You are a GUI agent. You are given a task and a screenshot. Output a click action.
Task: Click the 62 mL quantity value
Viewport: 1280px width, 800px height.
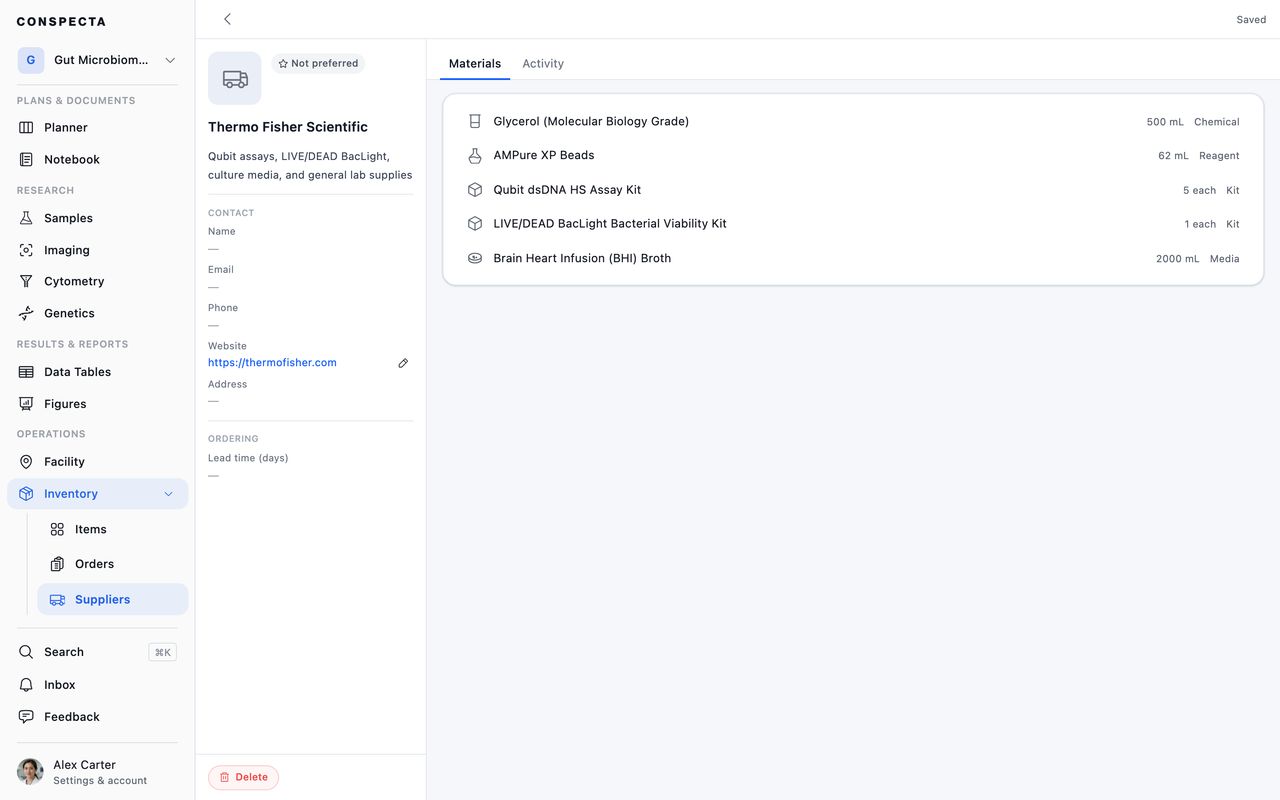click(x=1174, y=156)
